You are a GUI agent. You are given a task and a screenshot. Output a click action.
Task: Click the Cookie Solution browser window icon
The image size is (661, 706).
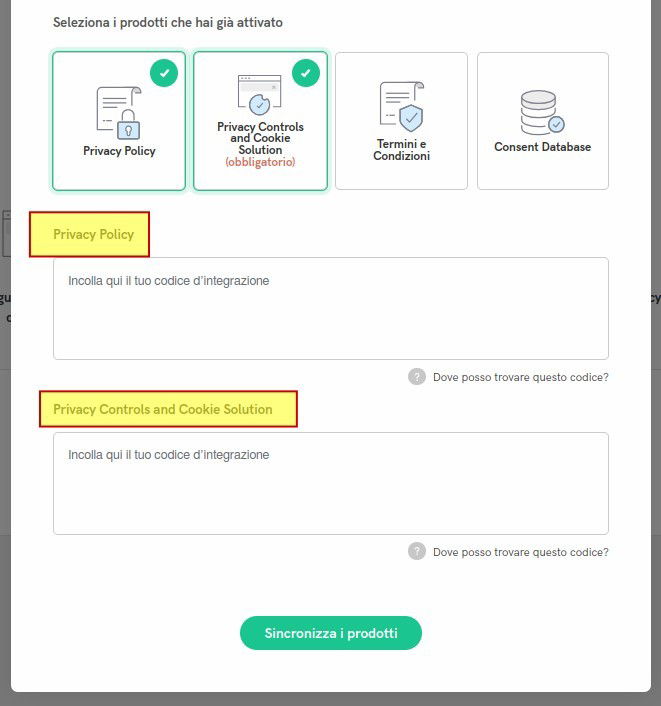pos(259,95)
